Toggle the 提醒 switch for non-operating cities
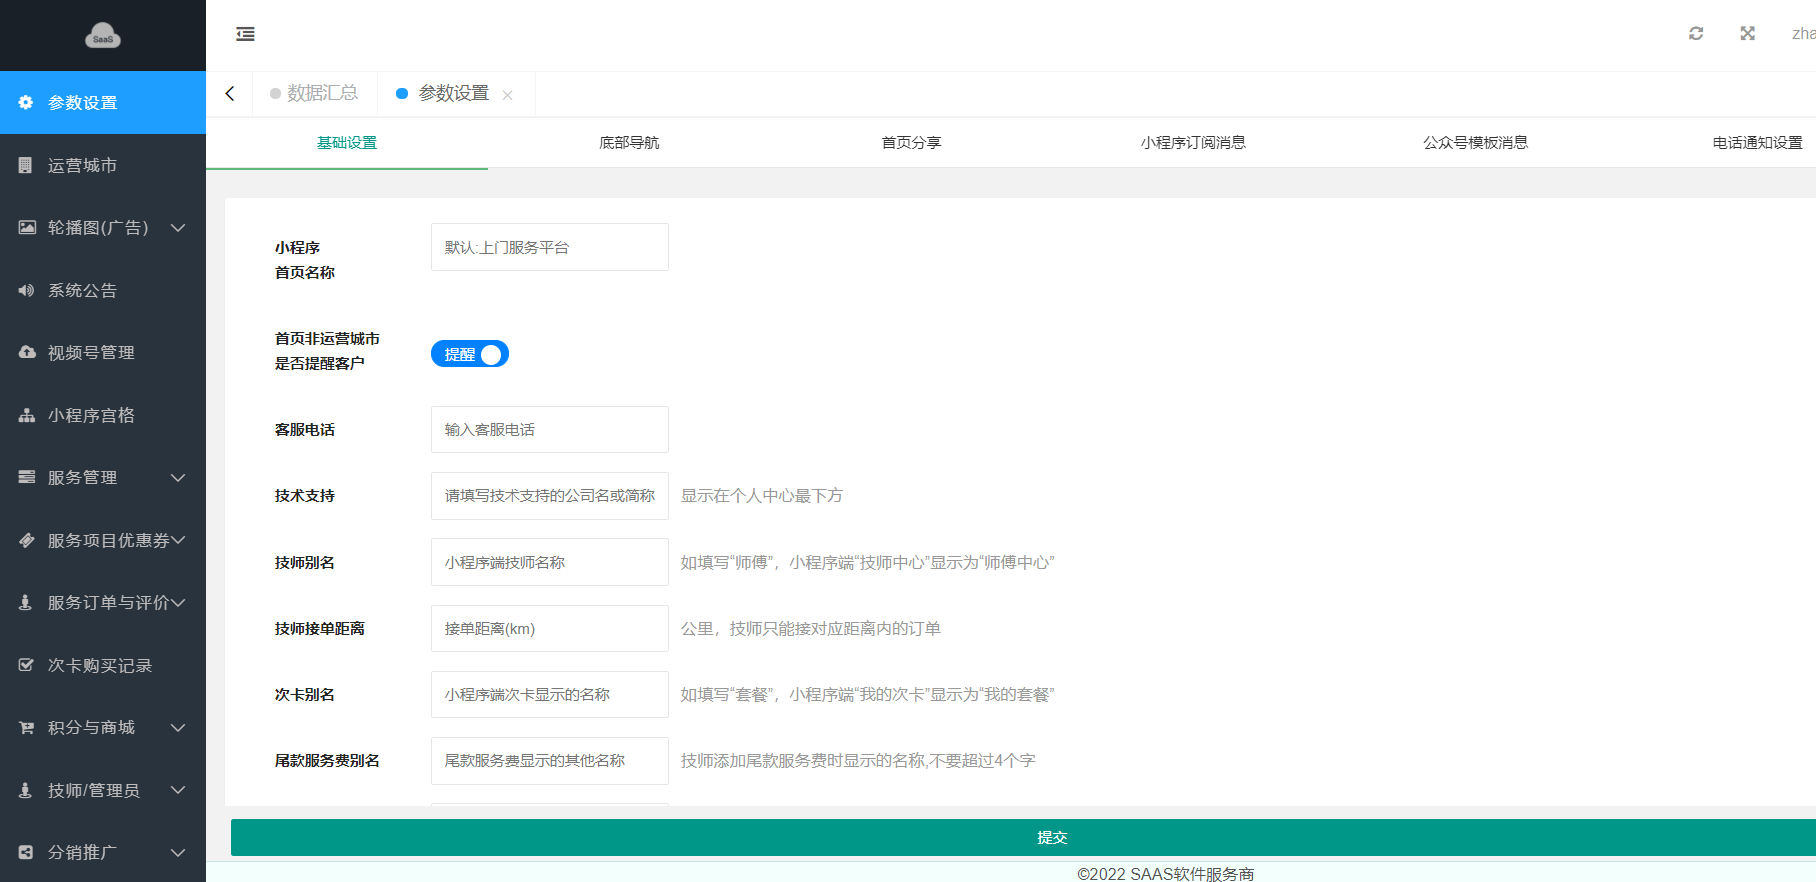This screenshot has width=1816, height=882. [x=470, y=354]
